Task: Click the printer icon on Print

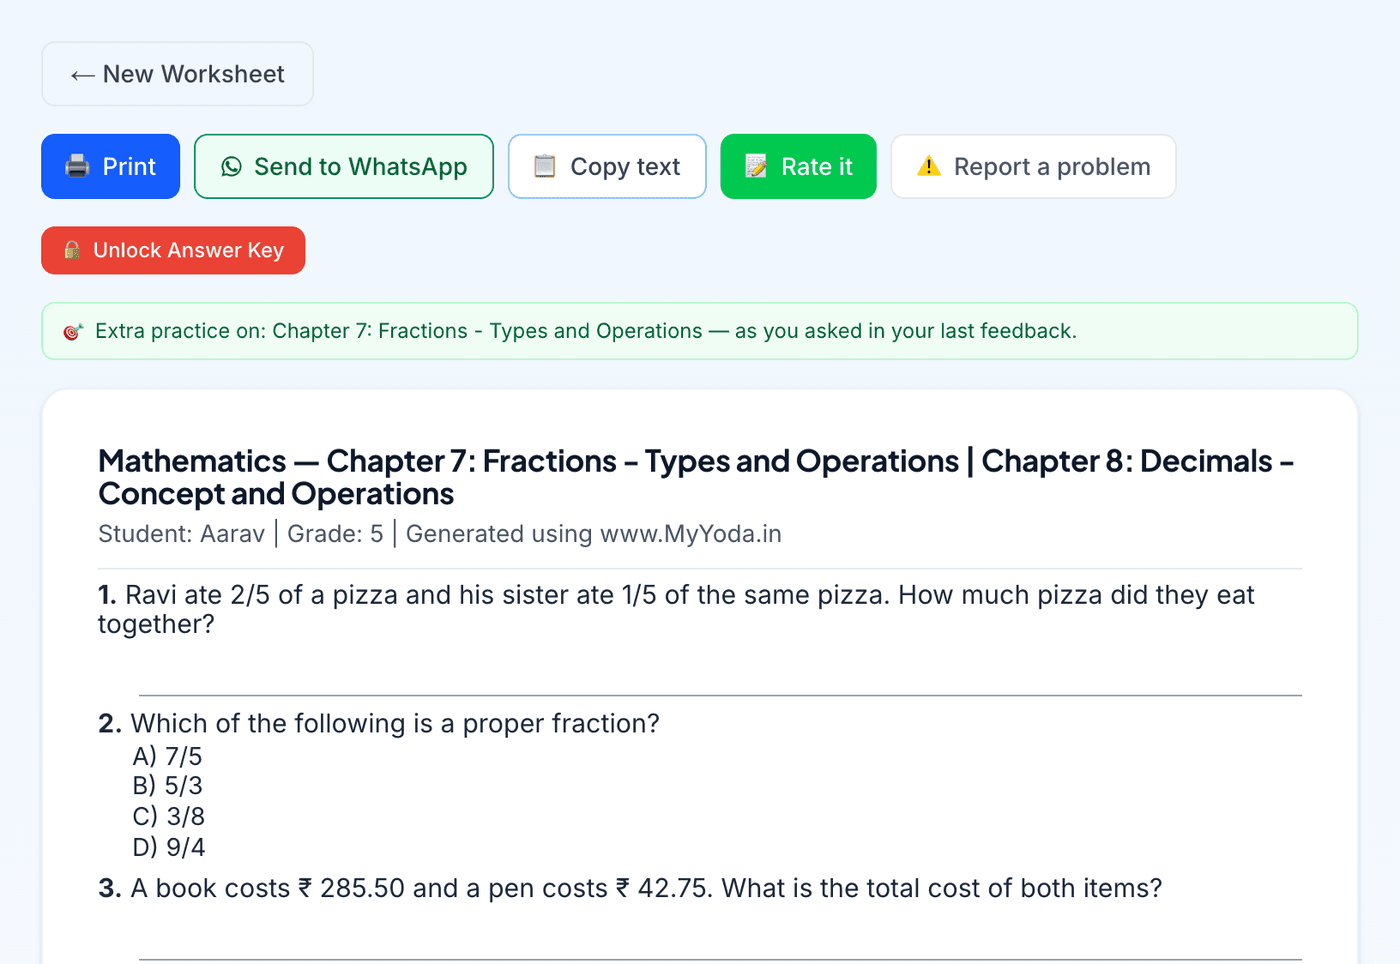Action: pyautogui.click(x=77, y=166)
